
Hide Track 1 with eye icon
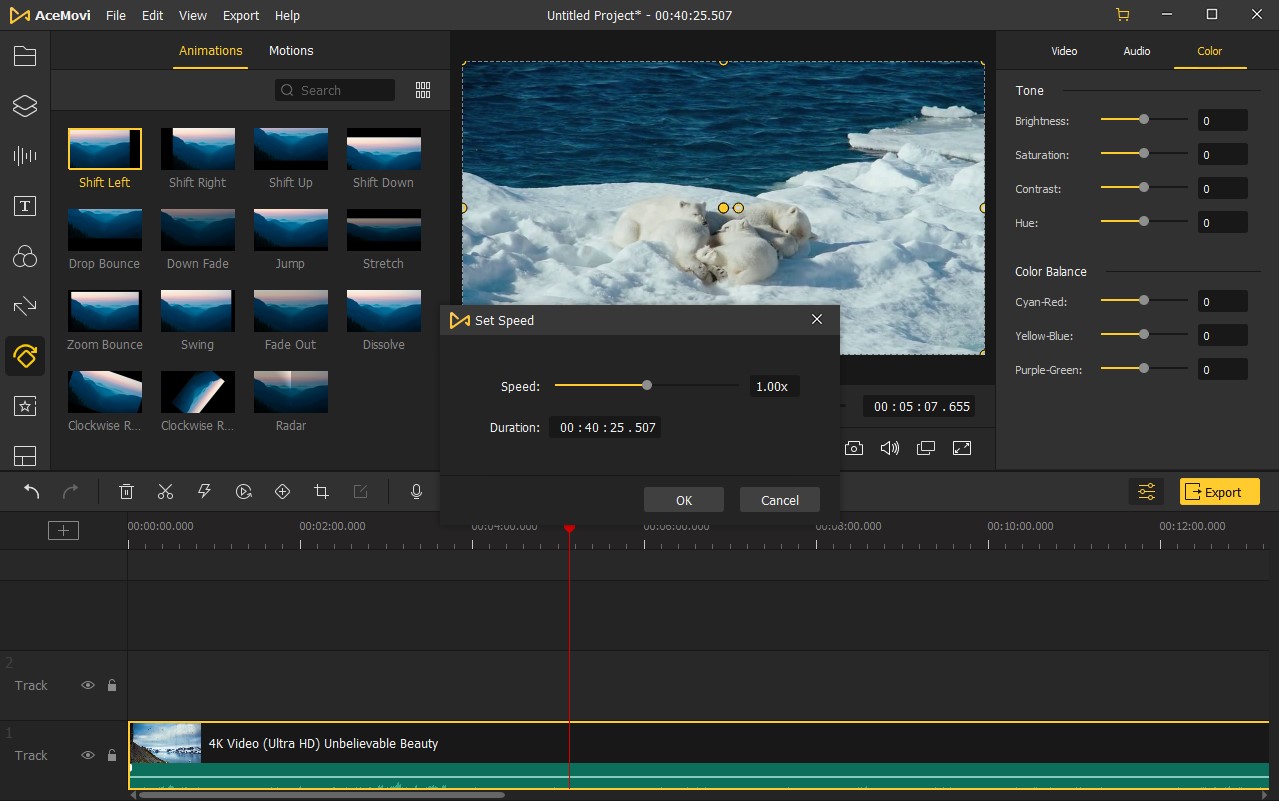[88, 756]
